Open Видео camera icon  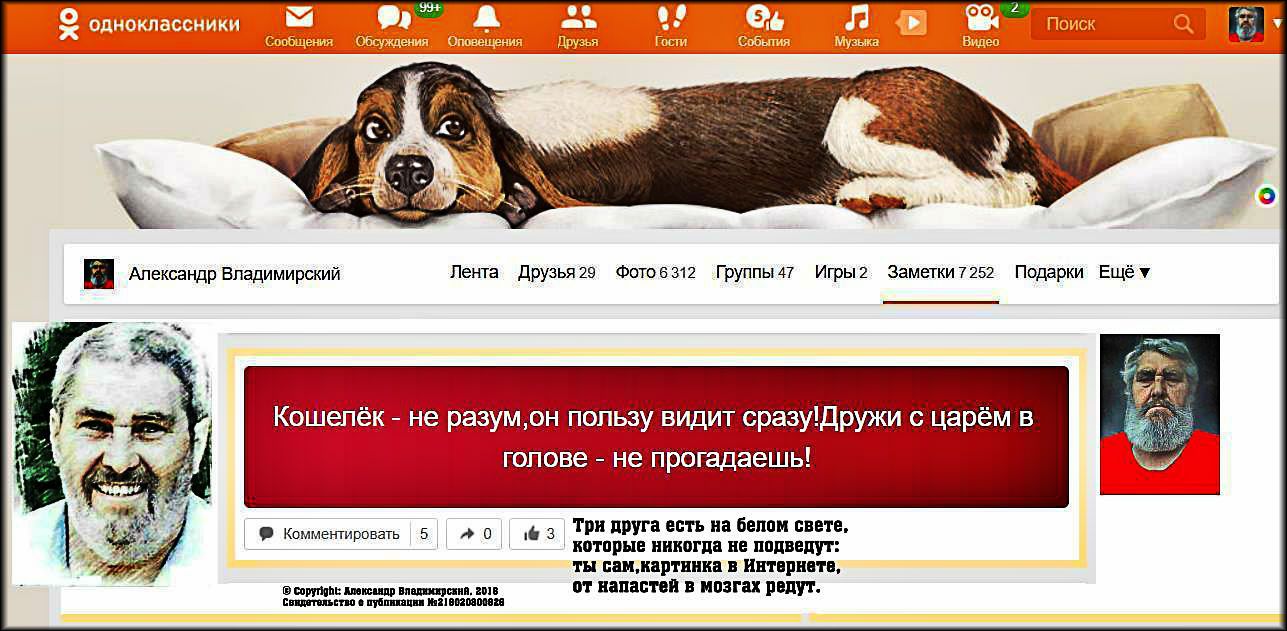tap(980, 18)
